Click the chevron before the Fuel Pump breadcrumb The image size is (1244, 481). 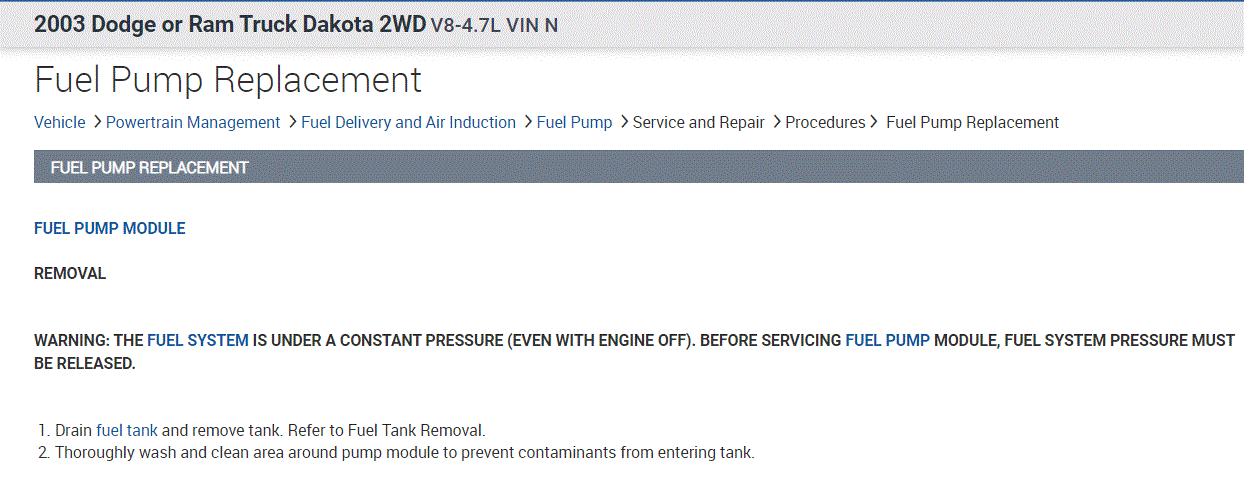(527, 122)
